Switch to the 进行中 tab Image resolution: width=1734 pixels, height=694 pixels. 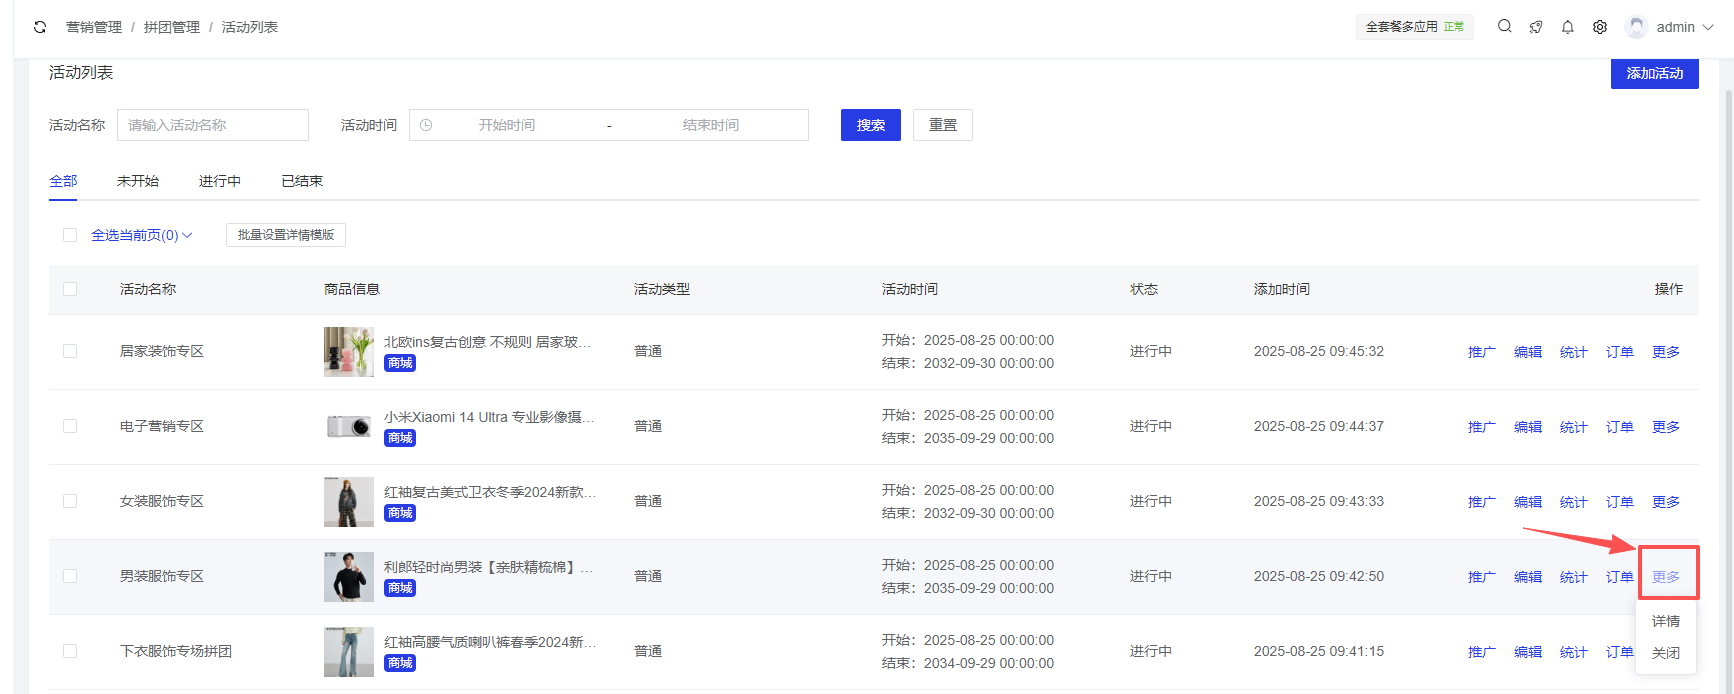[x=219, y=181]
